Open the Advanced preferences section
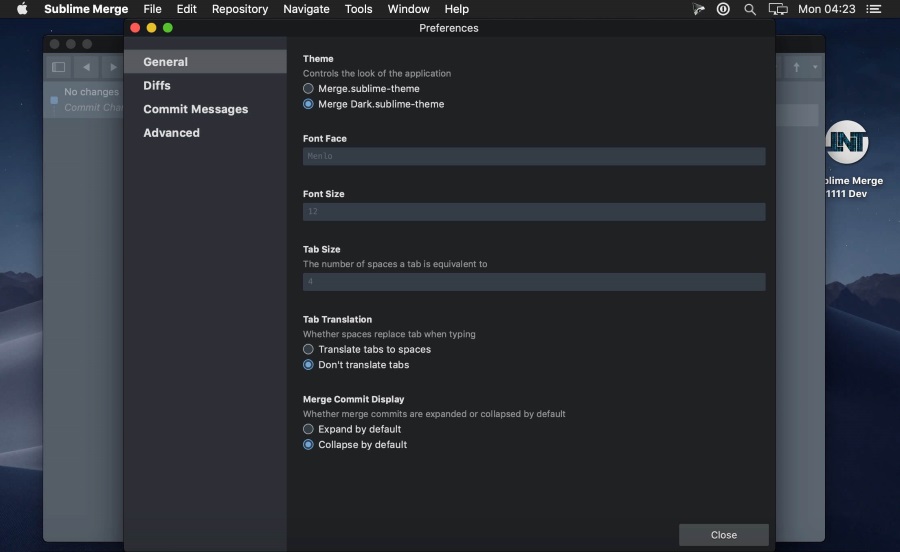Viewport: 900px width, 552px height. (205, 133)
